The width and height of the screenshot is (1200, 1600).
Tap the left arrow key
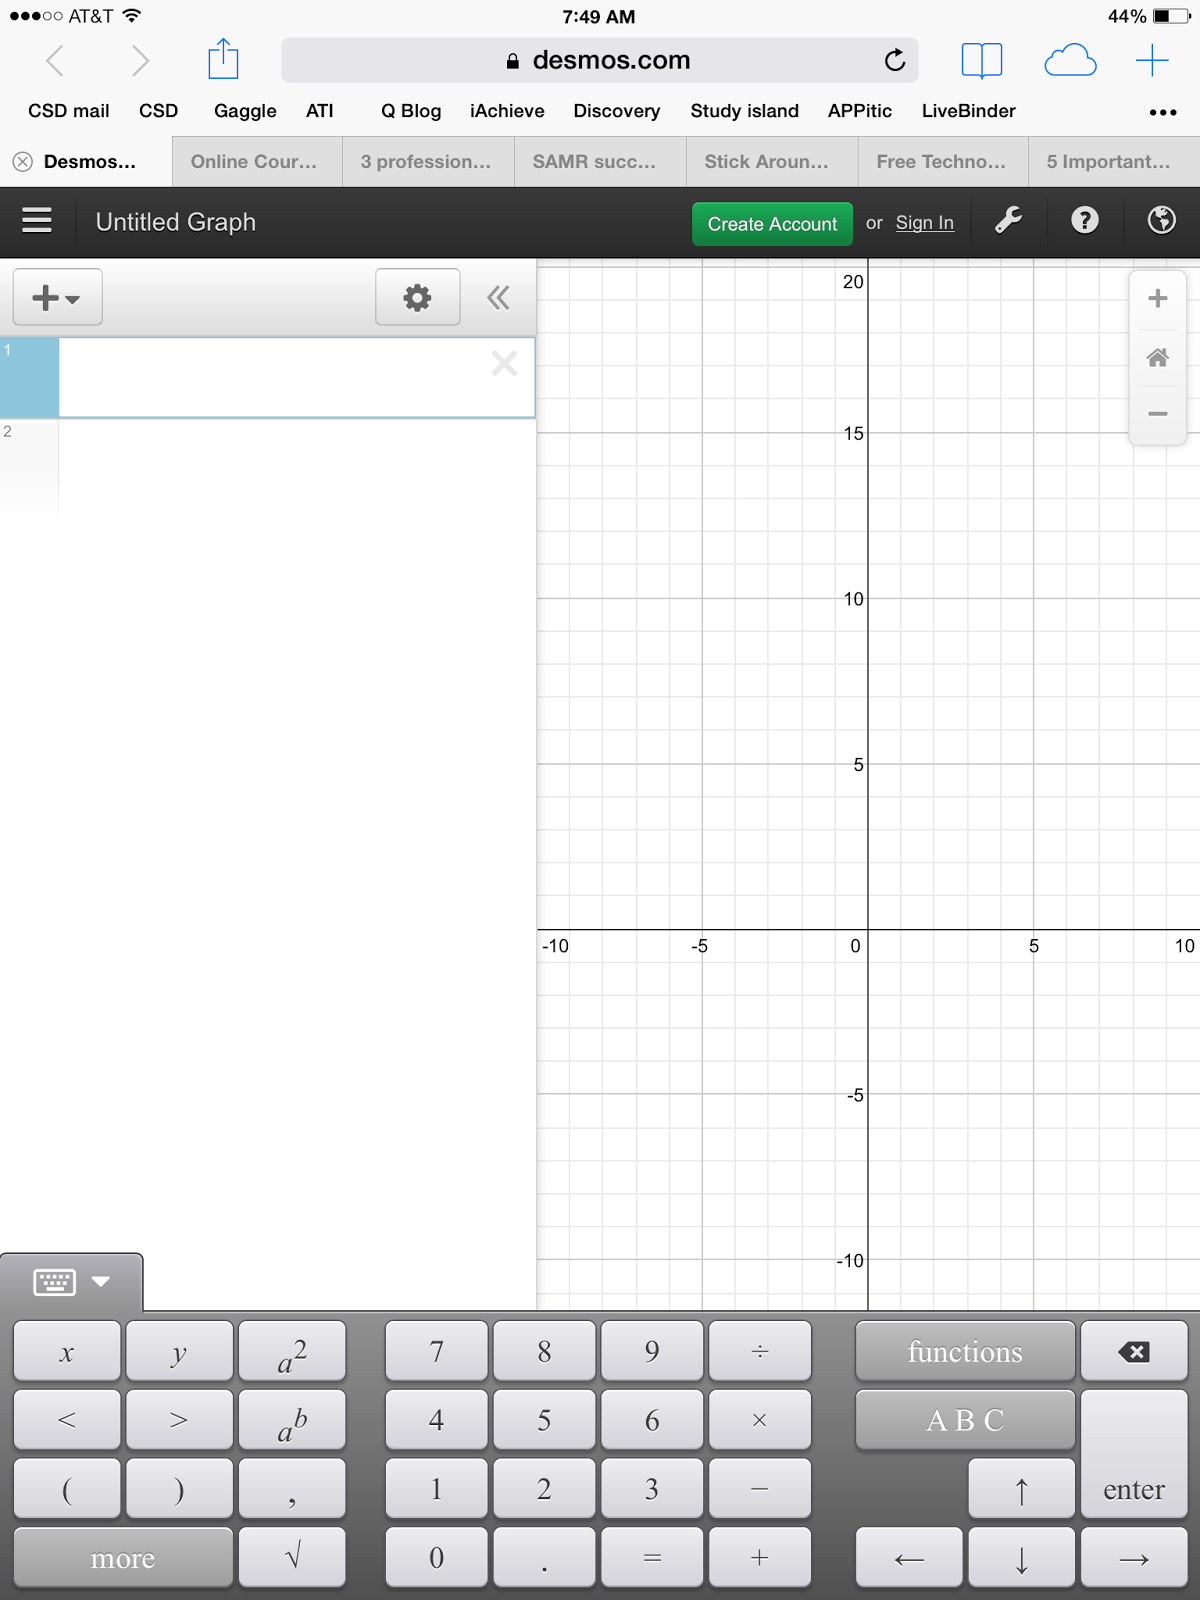point(909,1557)
